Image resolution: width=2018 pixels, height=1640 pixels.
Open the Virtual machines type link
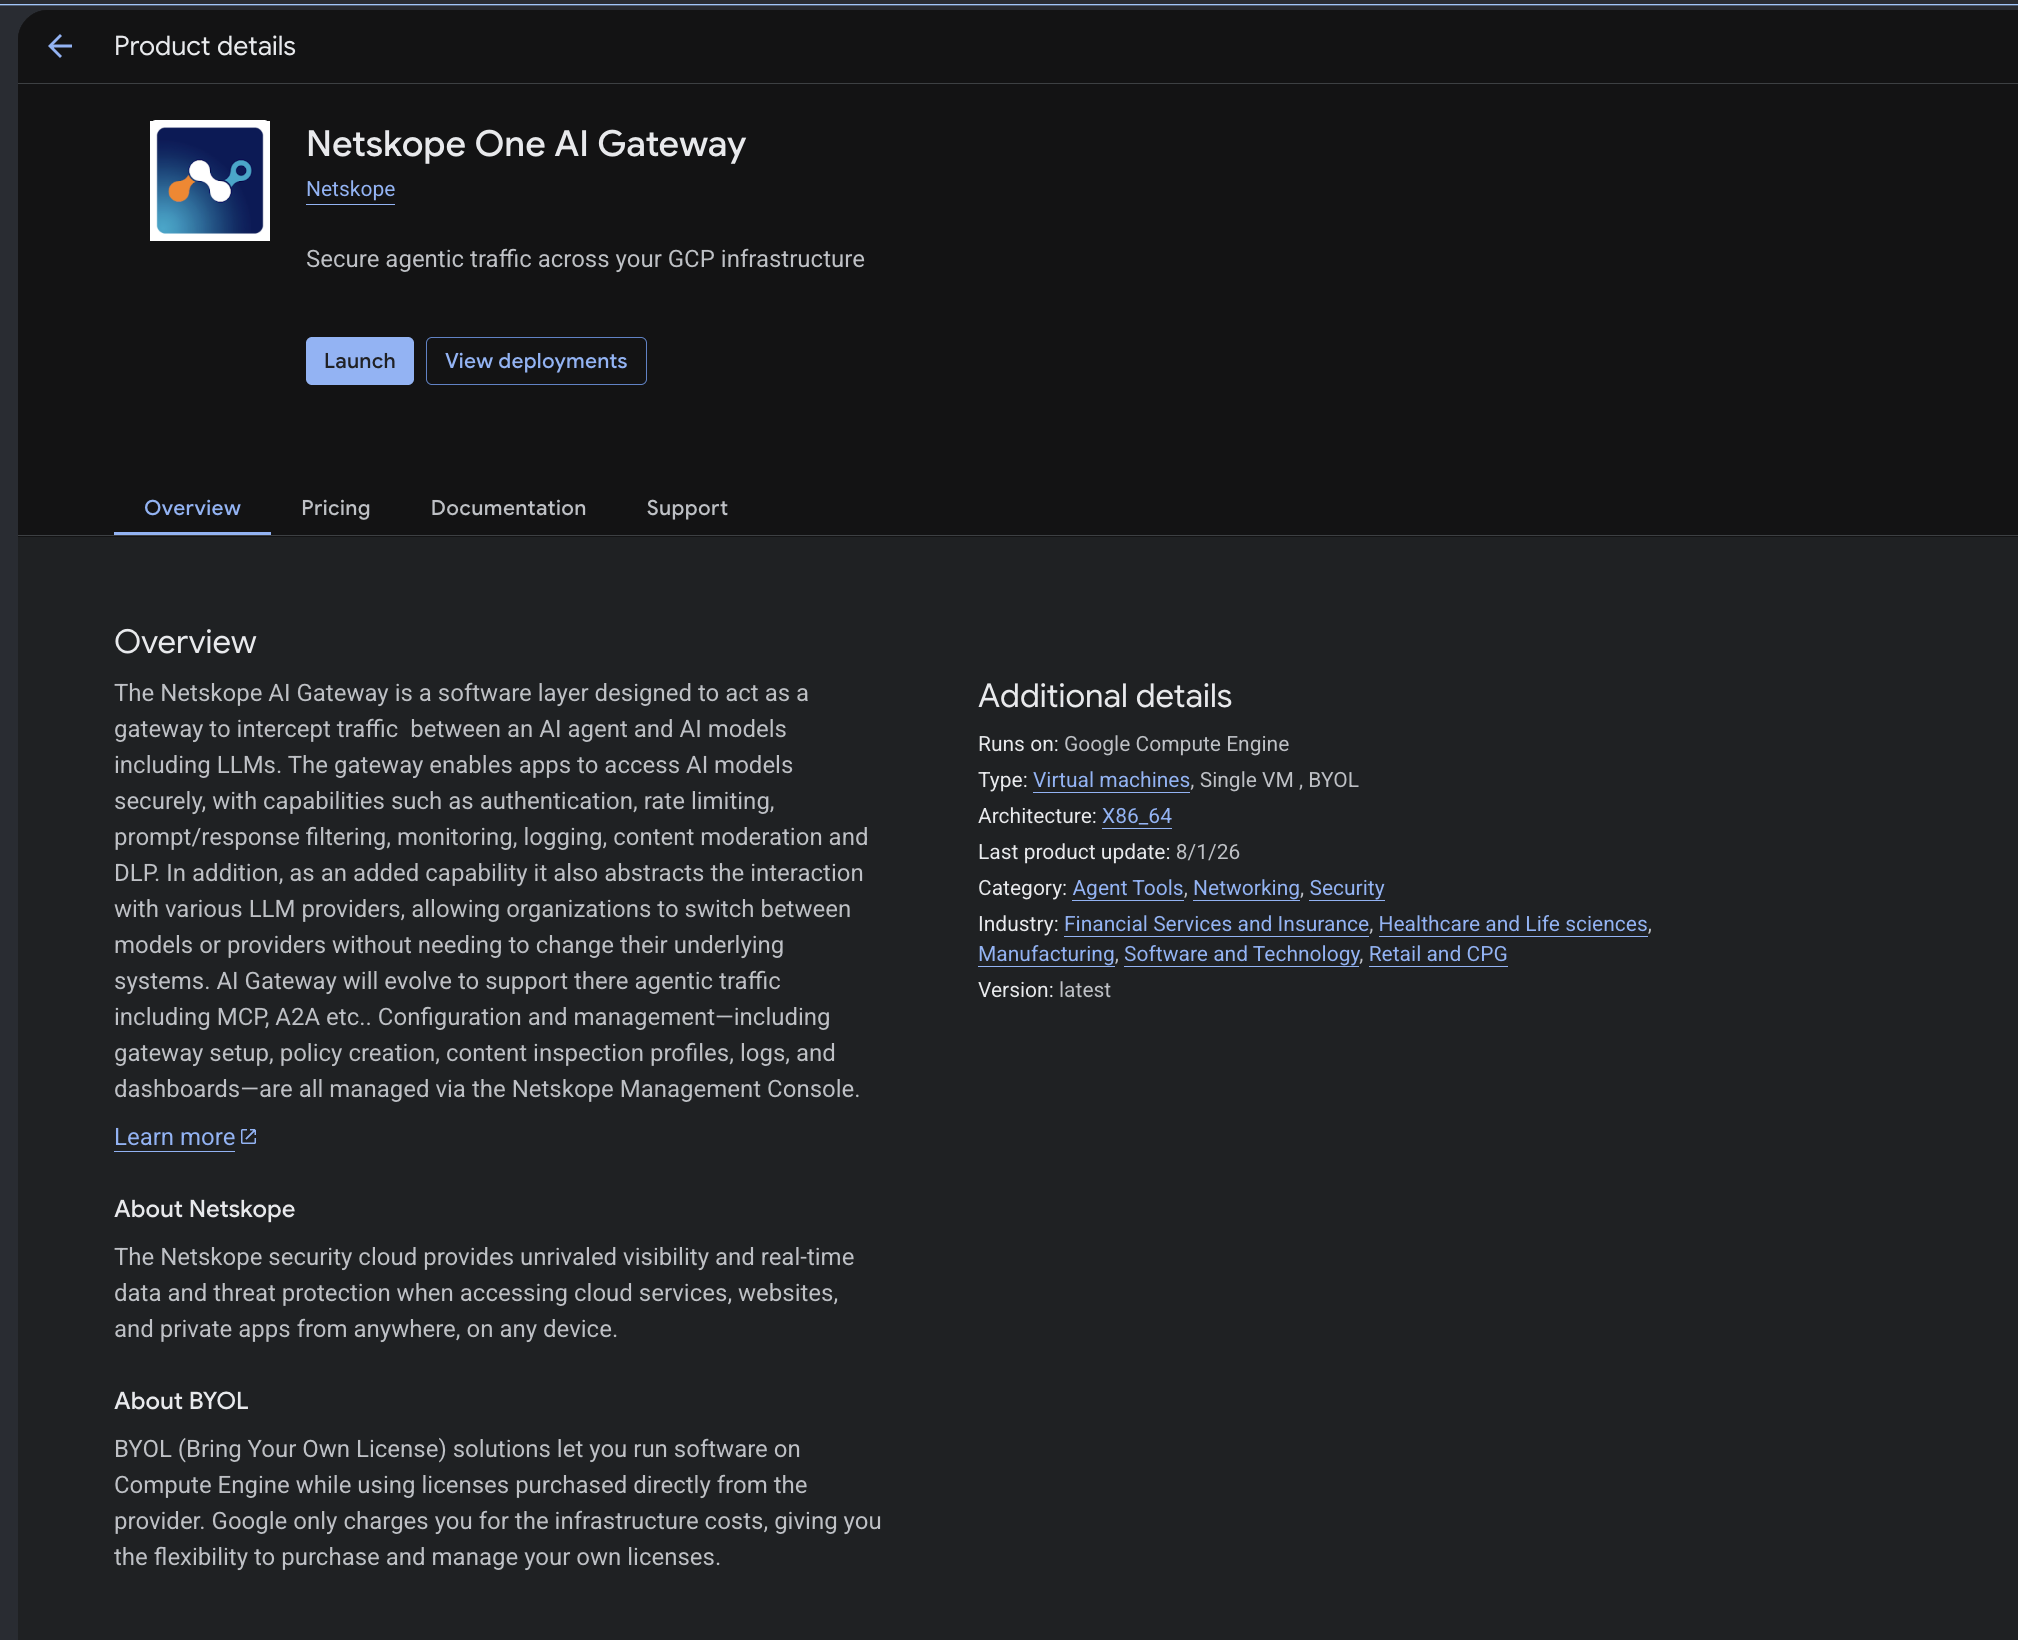pos(1111,780)
